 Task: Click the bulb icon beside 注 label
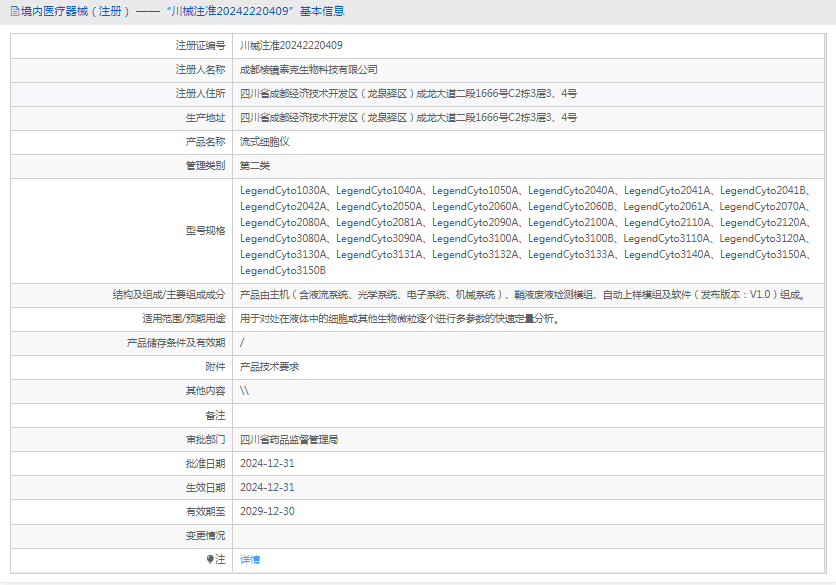(x=210, y=559)
